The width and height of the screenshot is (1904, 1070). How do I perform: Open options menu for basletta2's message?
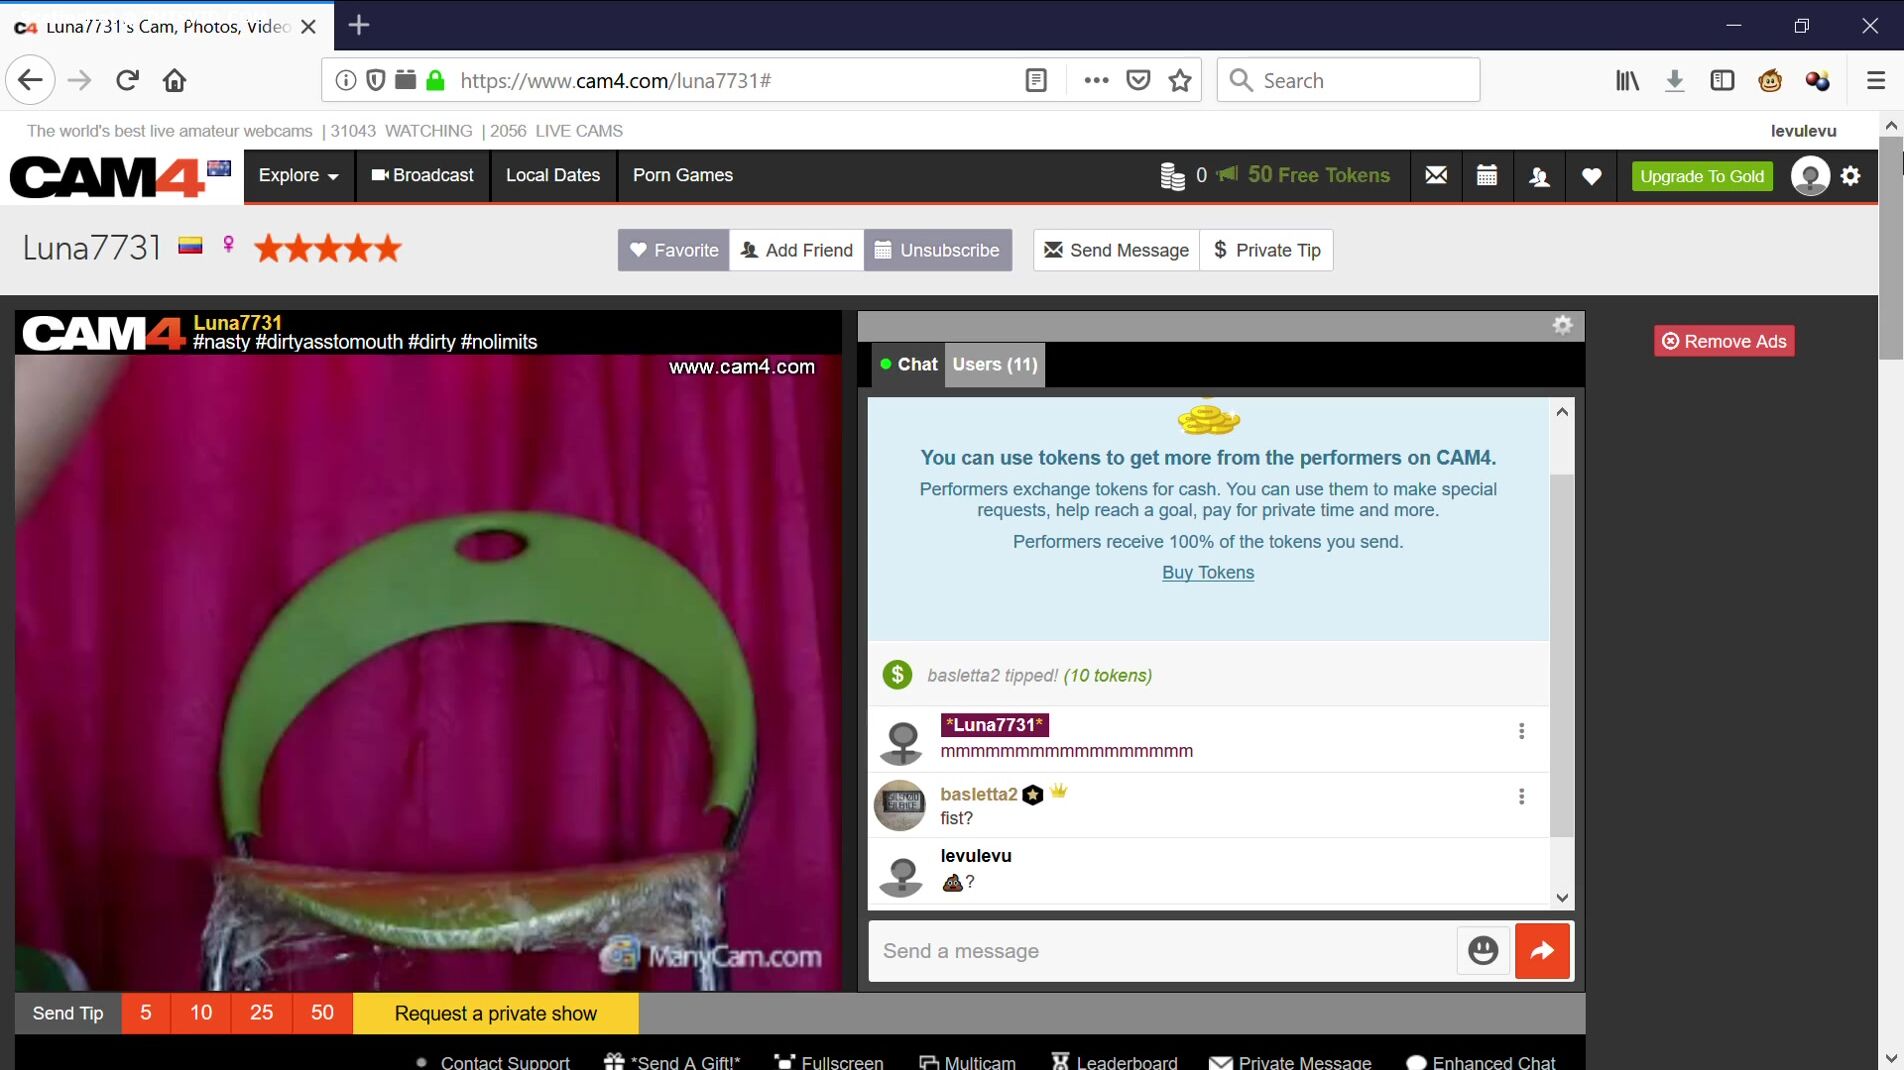click(x=1521, y=797)
